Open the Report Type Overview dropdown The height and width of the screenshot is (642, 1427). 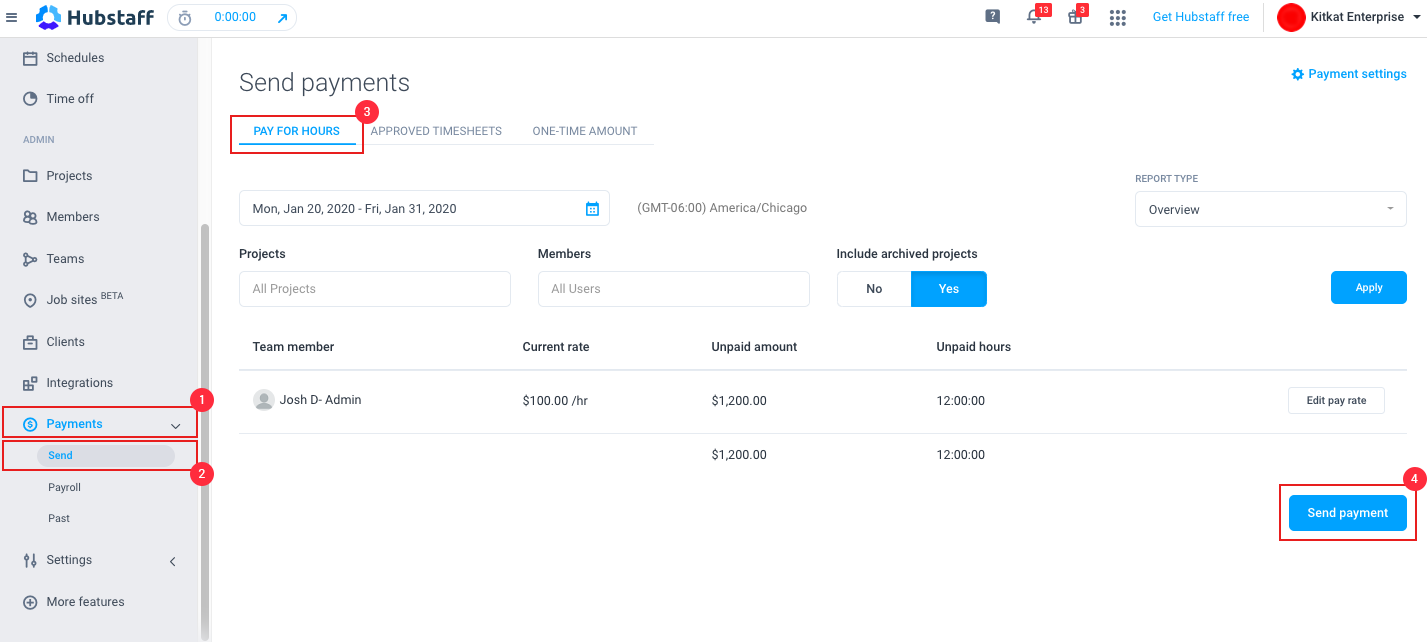(x=1270, y=210)
